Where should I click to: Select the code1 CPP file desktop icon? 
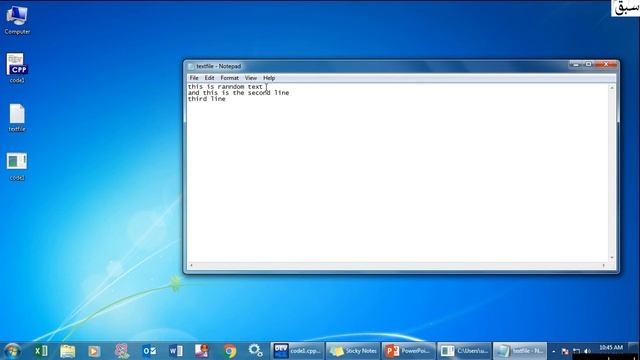point(17,68)
